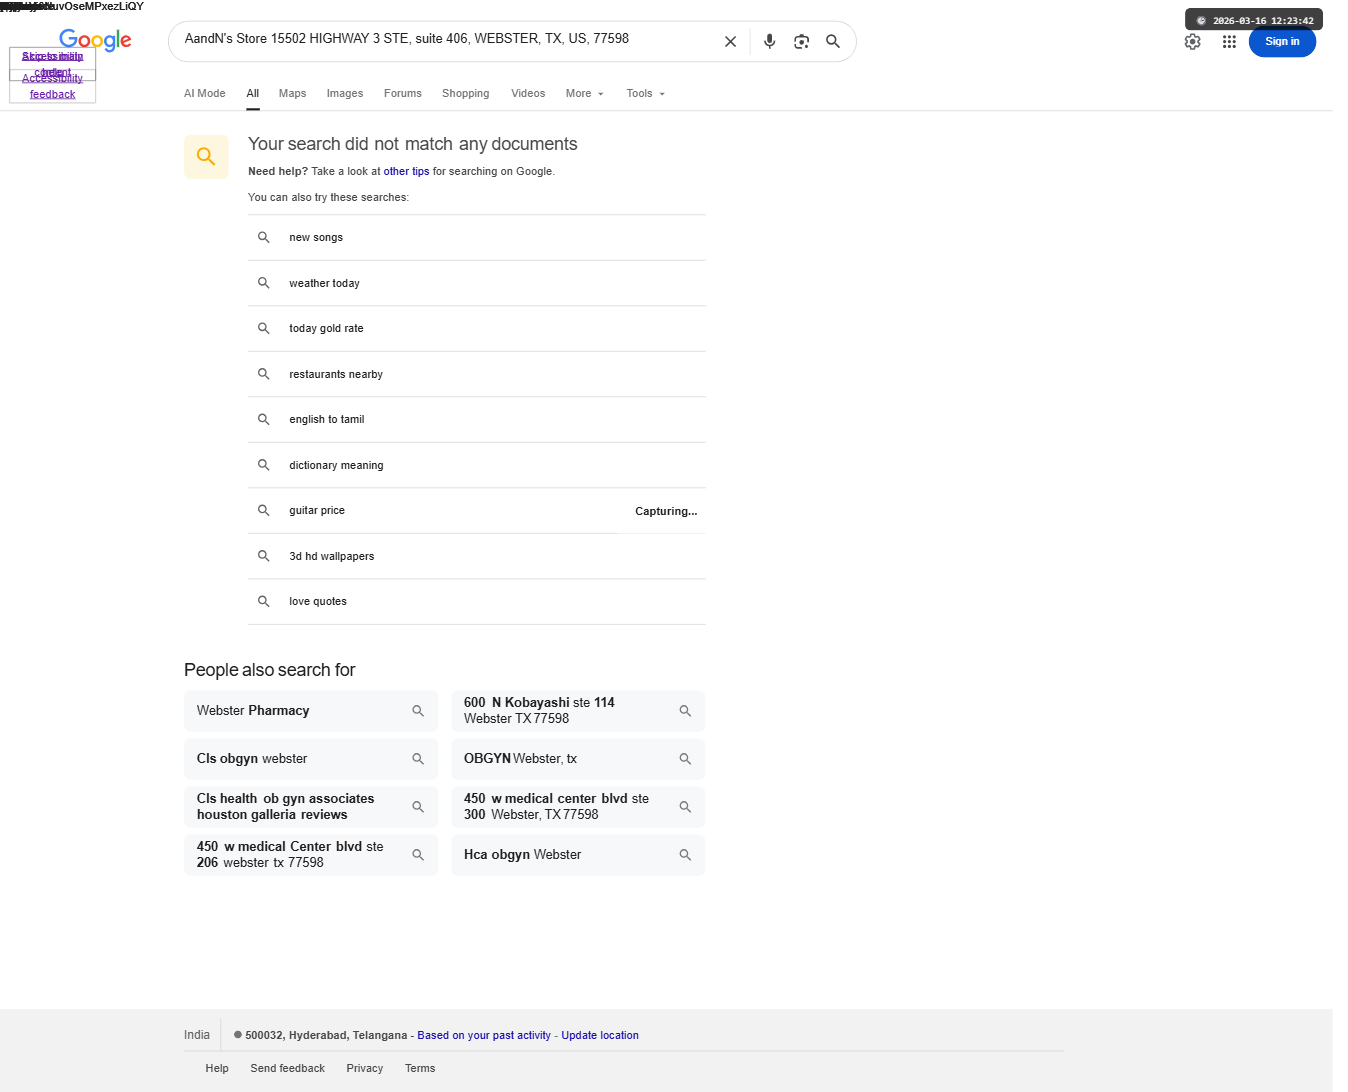Start voice search with microphone icon
Image resolution: width=1348 pixels, height=1092 pixels.
(769, 42)
